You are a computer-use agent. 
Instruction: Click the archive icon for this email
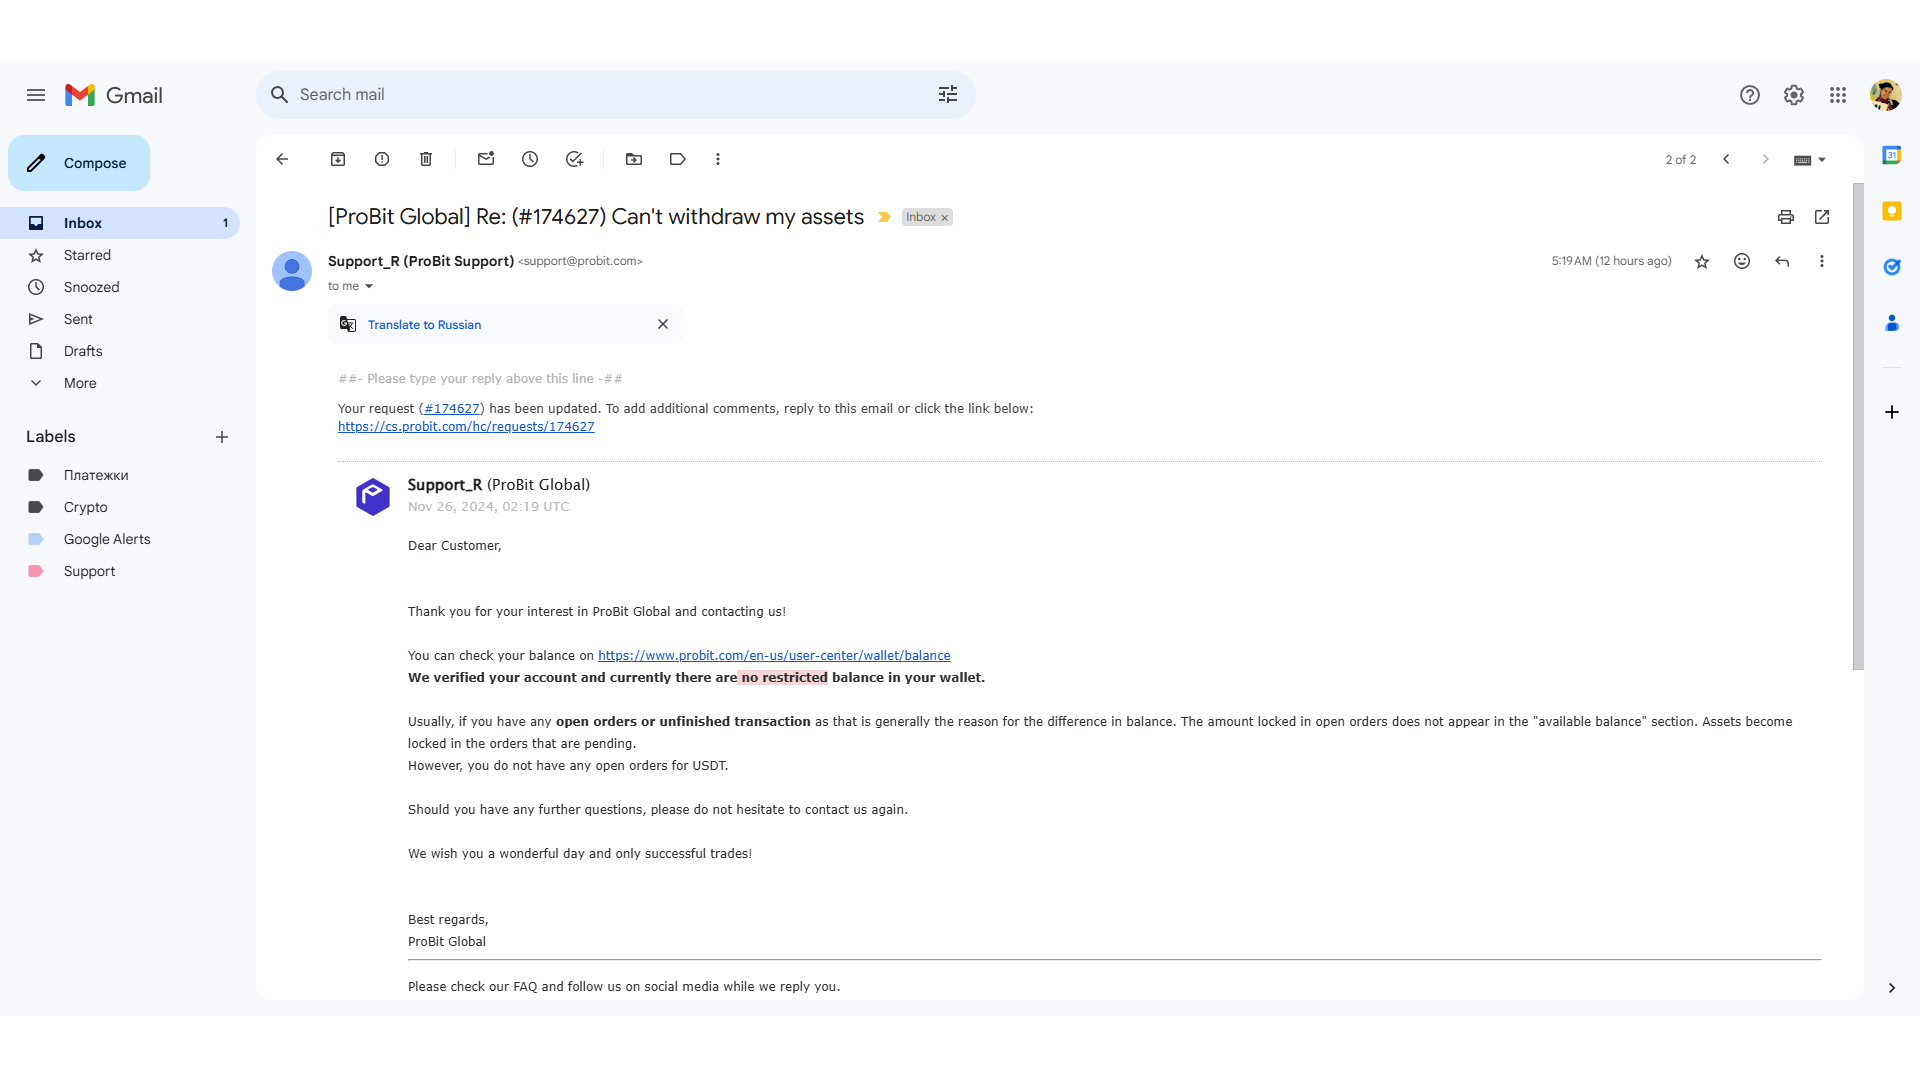coord(338,158)
